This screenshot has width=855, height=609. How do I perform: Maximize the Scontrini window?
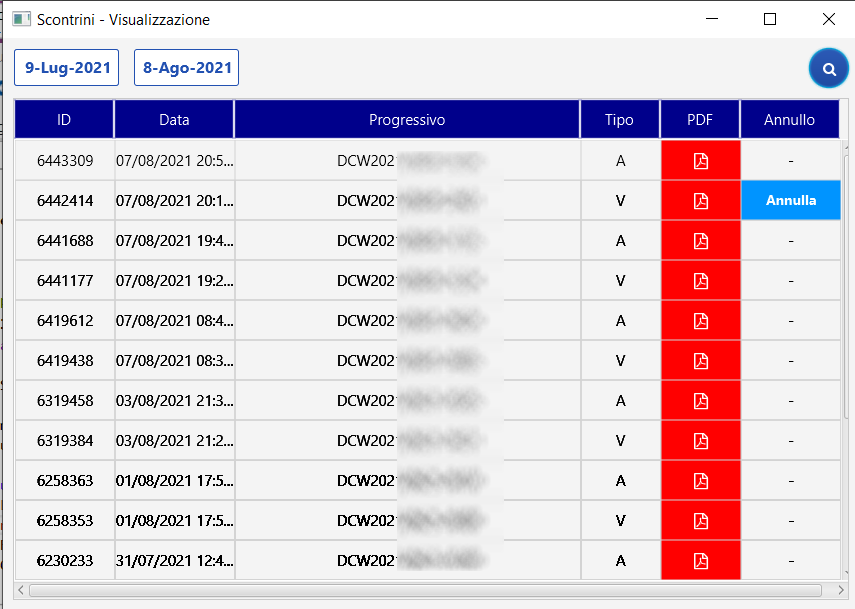pos(770,20)
